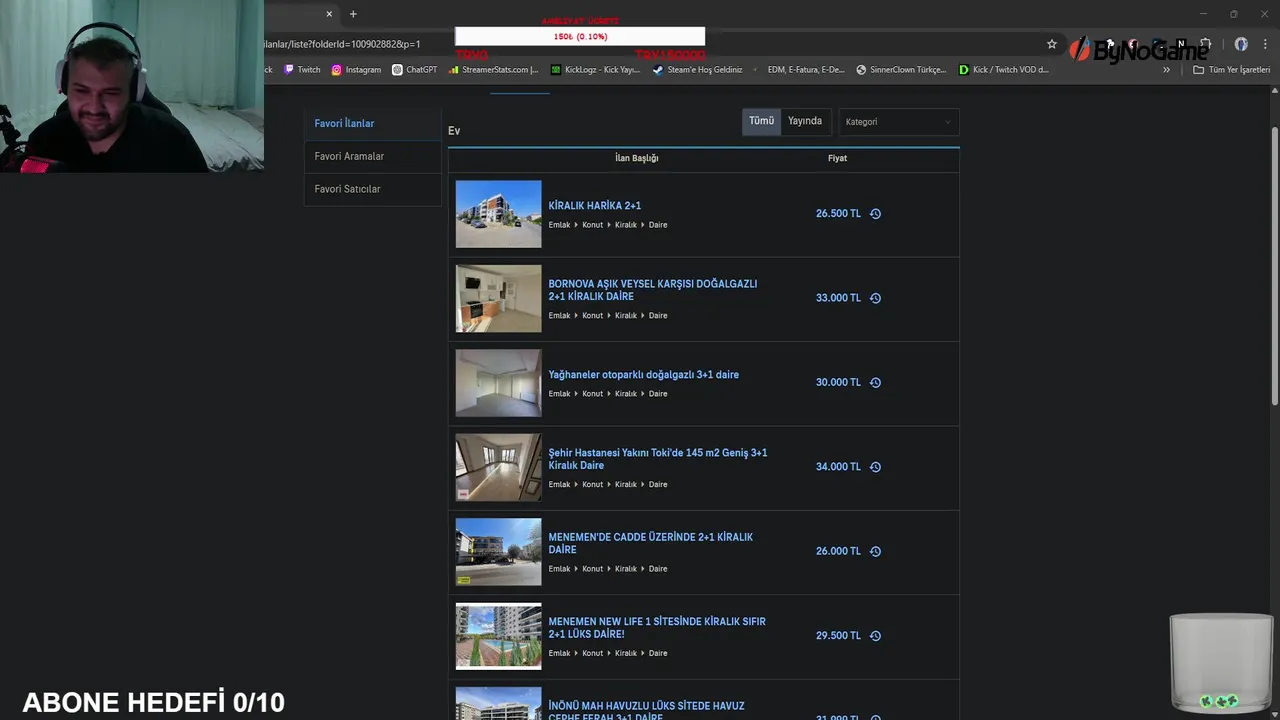Screen dimensions: 1280x720
Task: Click Kiralık breadcrumb under BORNOVA AŞIK VEYSEL listing
Action: click(626, 316)
